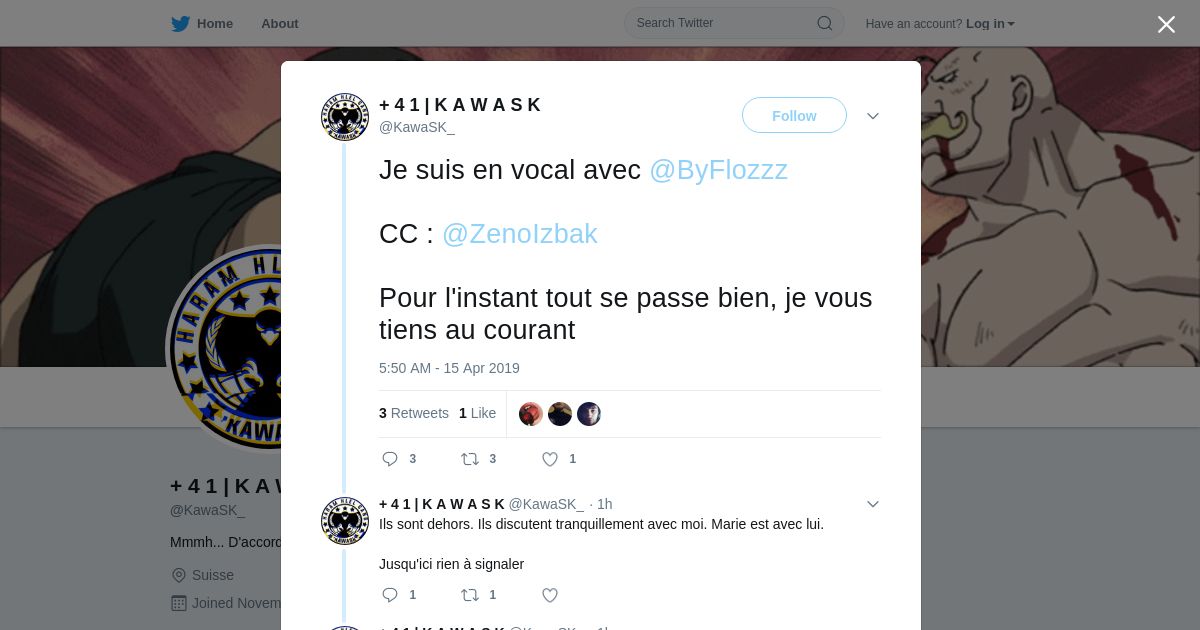Open KawaSK avatar on the first reply
The image size is (1200, 630).
click(x=345, y=521)
